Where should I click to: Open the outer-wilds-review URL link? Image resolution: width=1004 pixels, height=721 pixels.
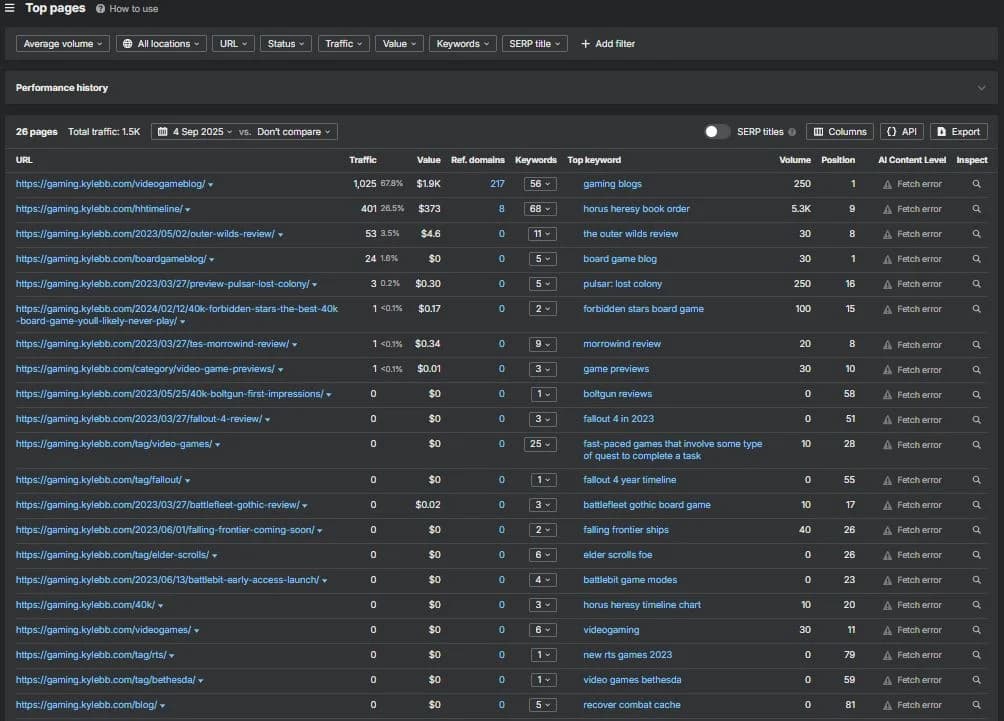(x=145, y=234)
